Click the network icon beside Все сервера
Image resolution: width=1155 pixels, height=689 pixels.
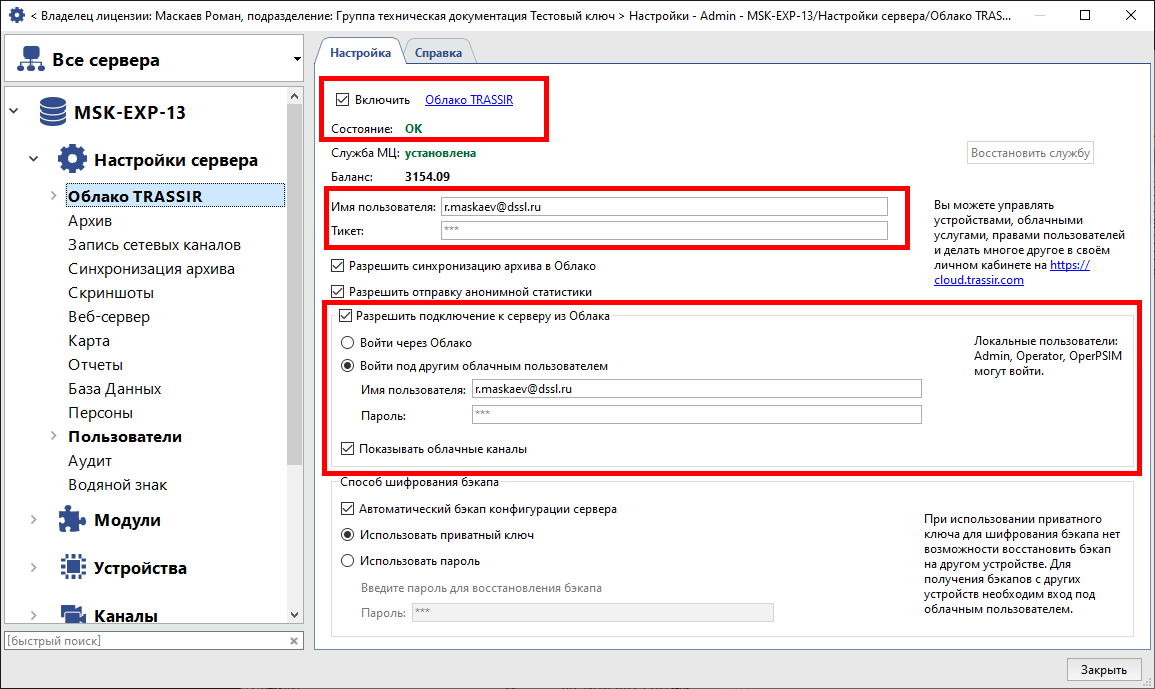click(31, 59)
